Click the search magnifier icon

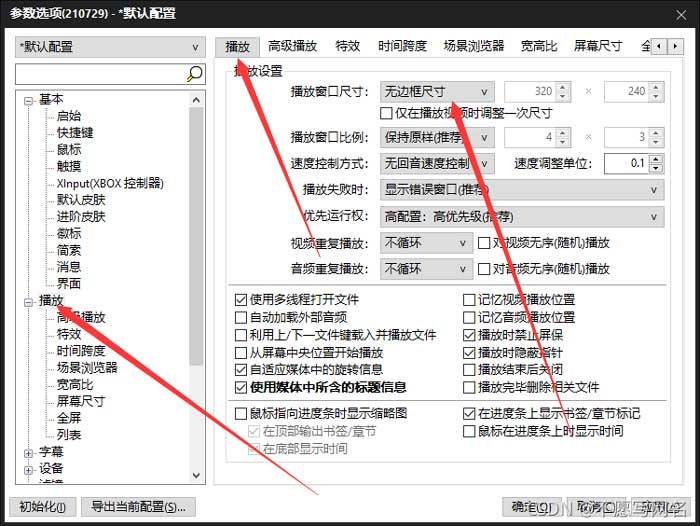[195, 74]
